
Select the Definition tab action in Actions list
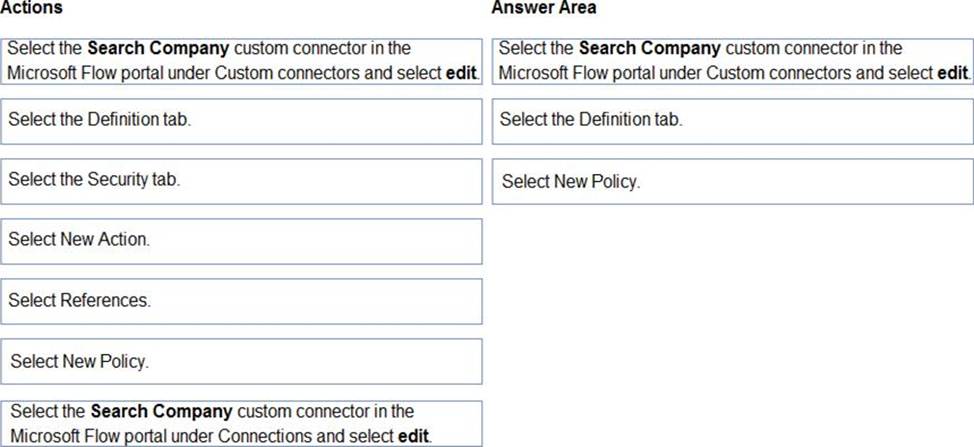241,121
